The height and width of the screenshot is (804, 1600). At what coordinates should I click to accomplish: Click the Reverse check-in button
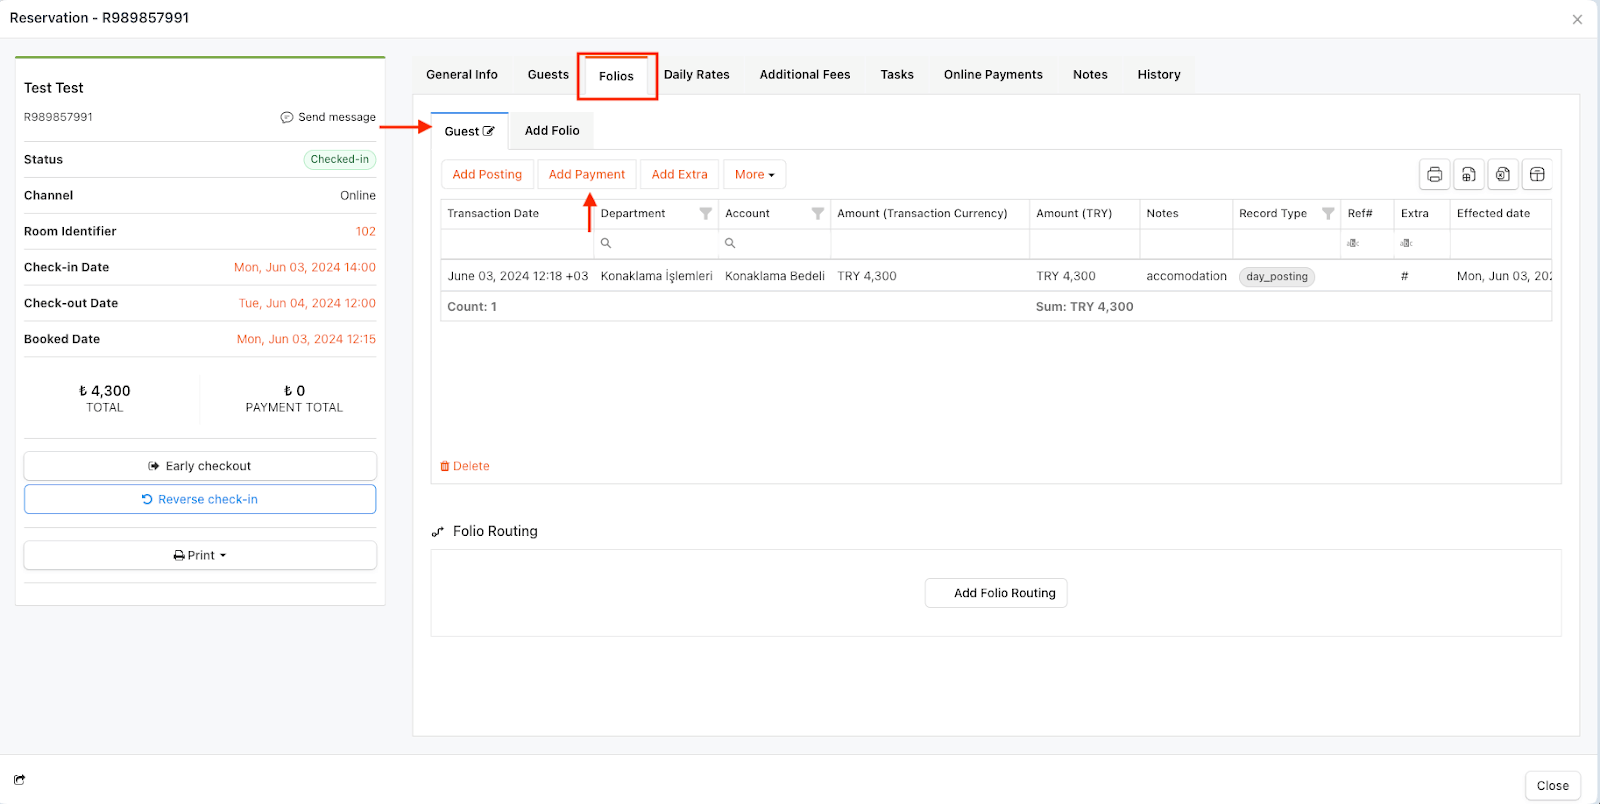pos(200,500)
